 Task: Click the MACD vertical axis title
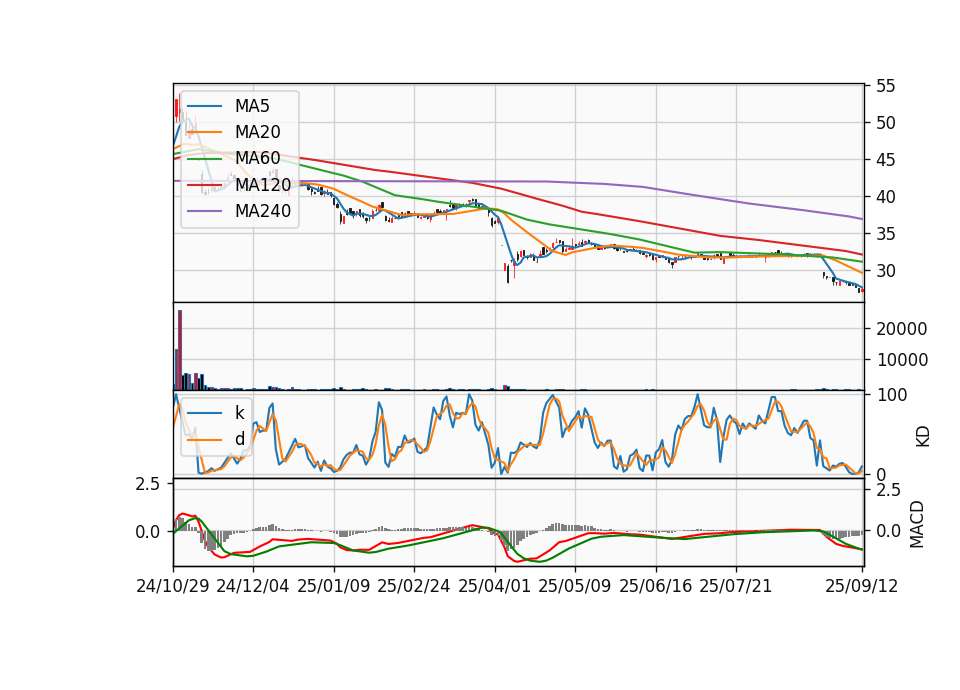[917, 524]
